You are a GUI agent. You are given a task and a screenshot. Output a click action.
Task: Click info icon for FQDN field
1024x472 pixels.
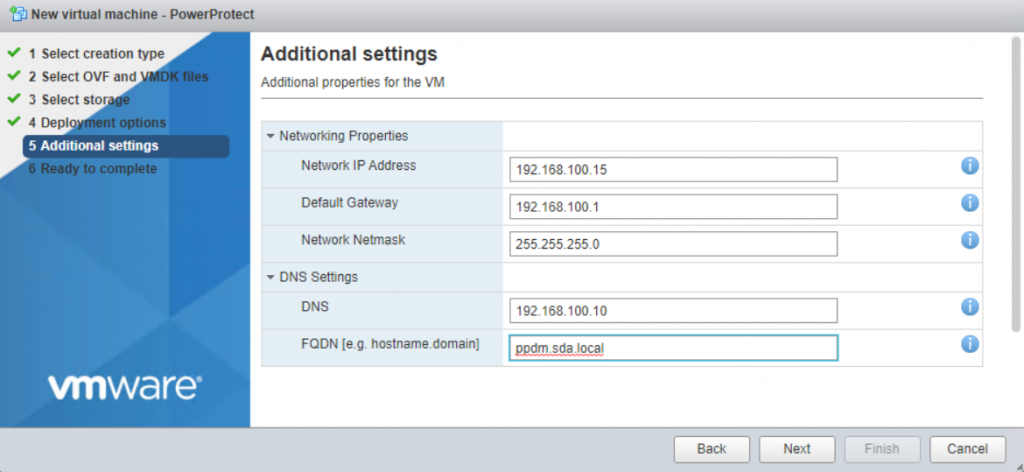[969, 344]
